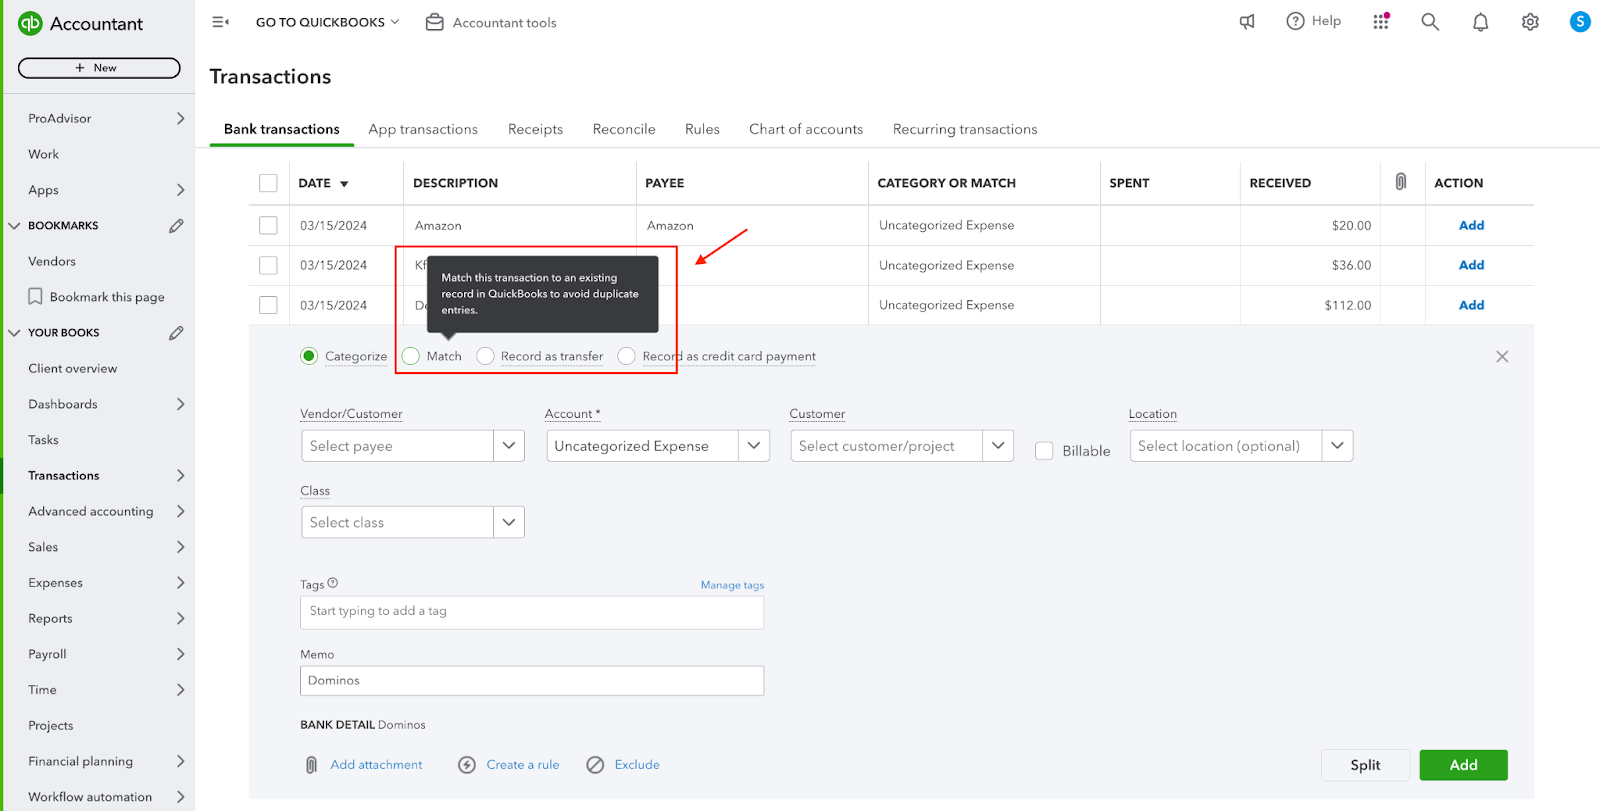Open Projects in the sidebar
This screenshot has width=1600, height=811.
point(51,726)
